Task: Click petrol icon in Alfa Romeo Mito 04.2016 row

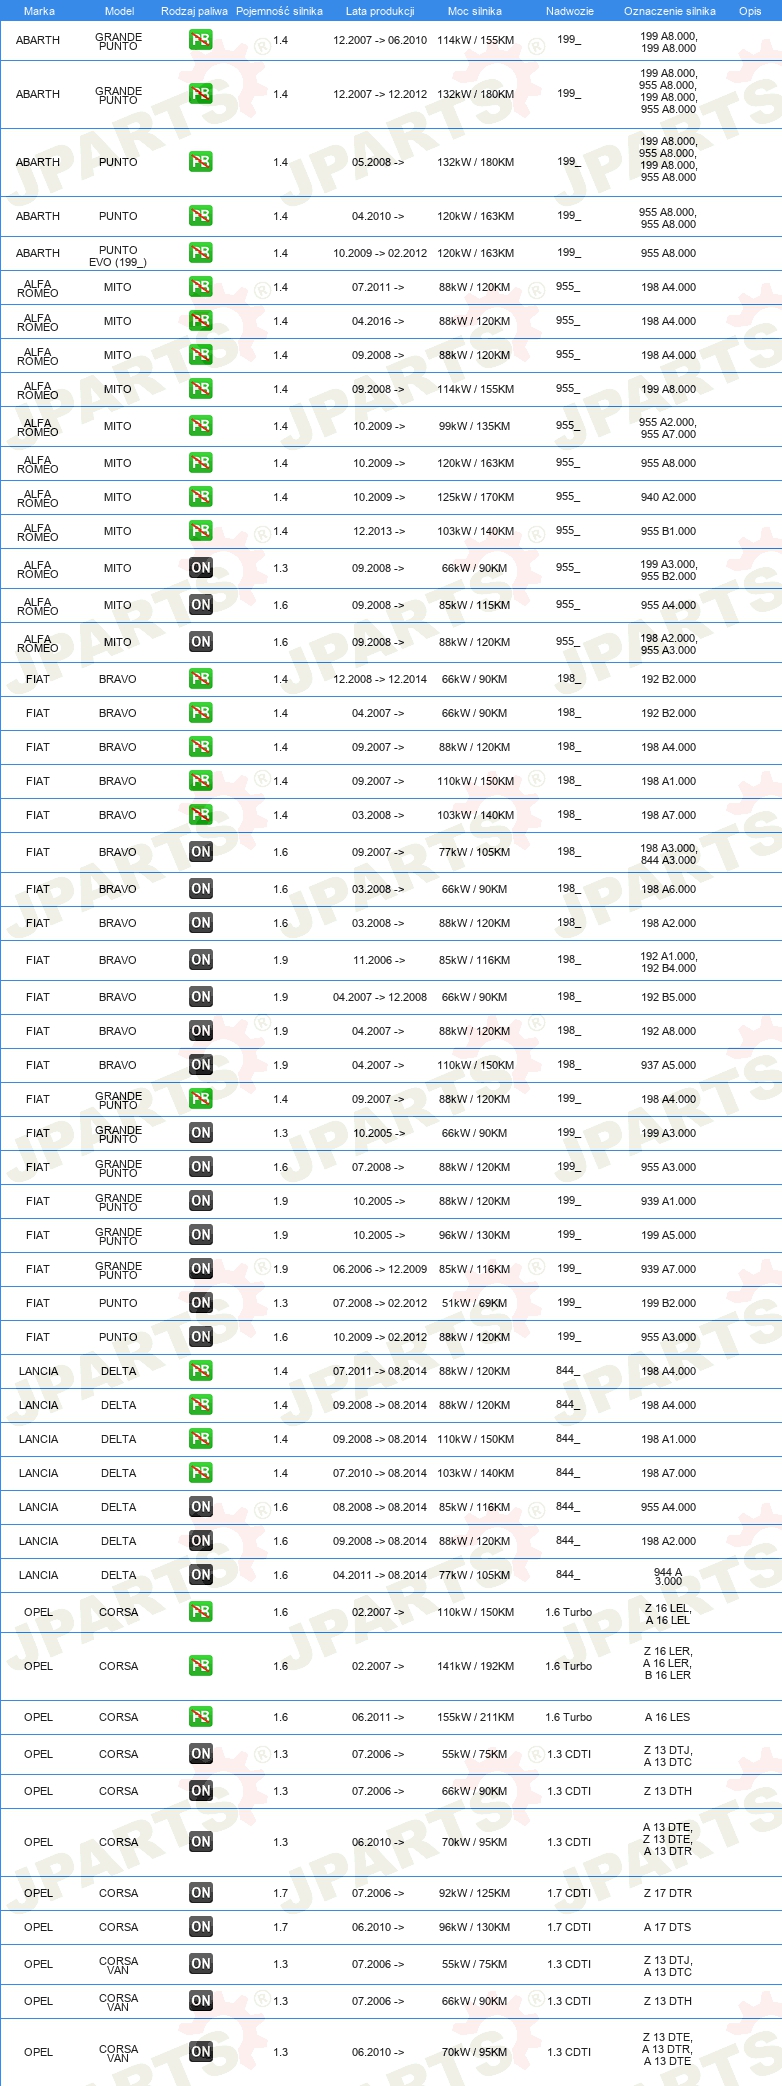Action: (x=201, y=321)
